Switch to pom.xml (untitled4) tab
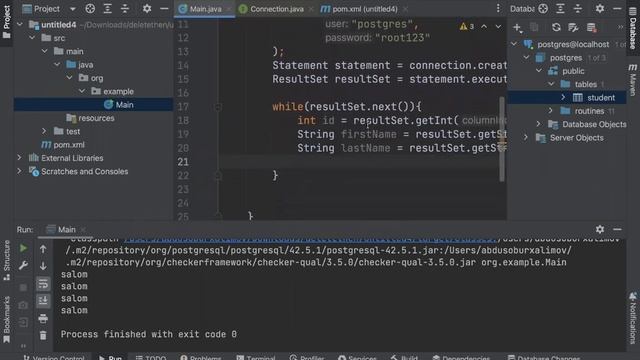640x360 pixels. (364, 9)
